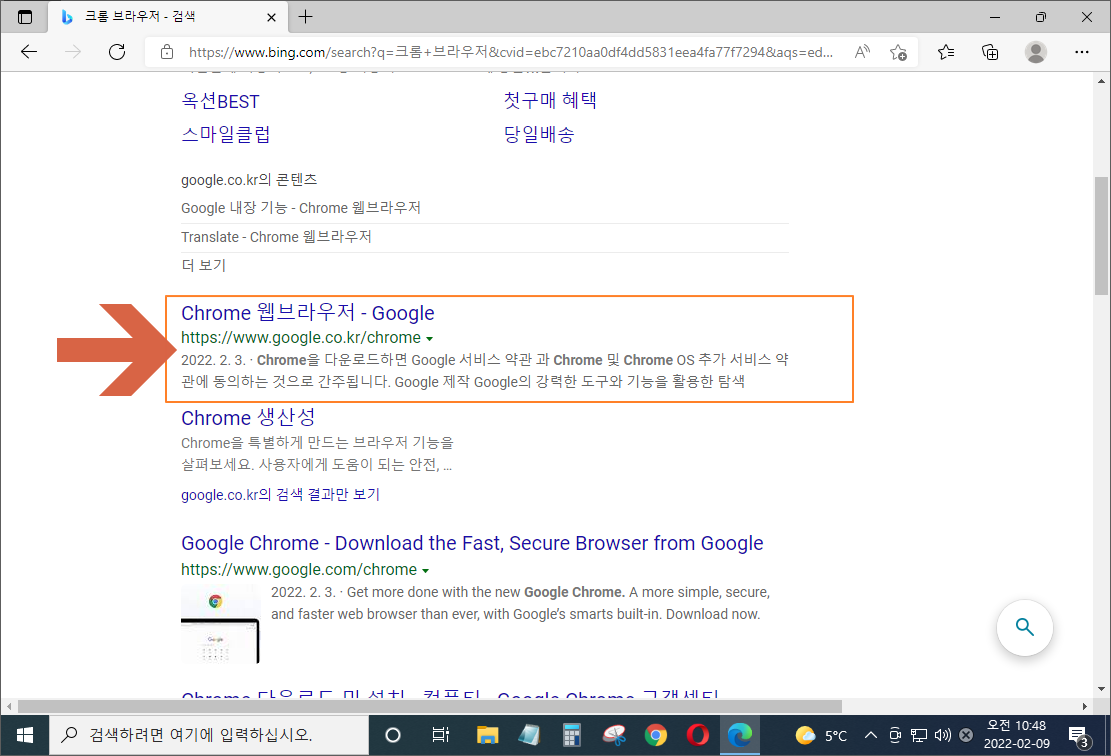1111x756 pixels.
Task: Select the 크롬 브라우저 - 검색 tab
Action: tap(167, 17)
